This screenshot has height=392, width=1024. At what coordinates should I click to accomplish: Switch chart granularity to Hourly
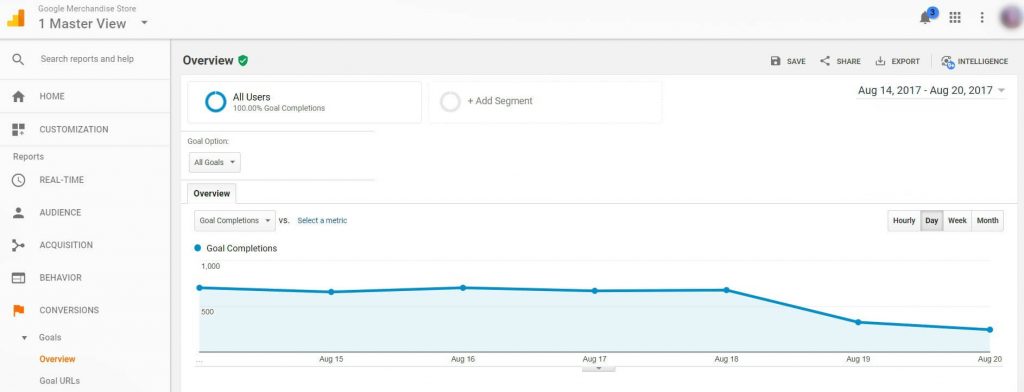(x=904, y=221)
